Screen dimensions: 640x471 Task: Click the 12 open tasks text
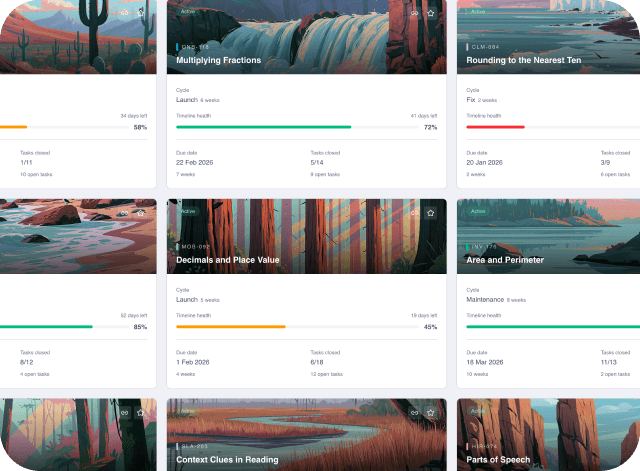click(x=327, y=374)
